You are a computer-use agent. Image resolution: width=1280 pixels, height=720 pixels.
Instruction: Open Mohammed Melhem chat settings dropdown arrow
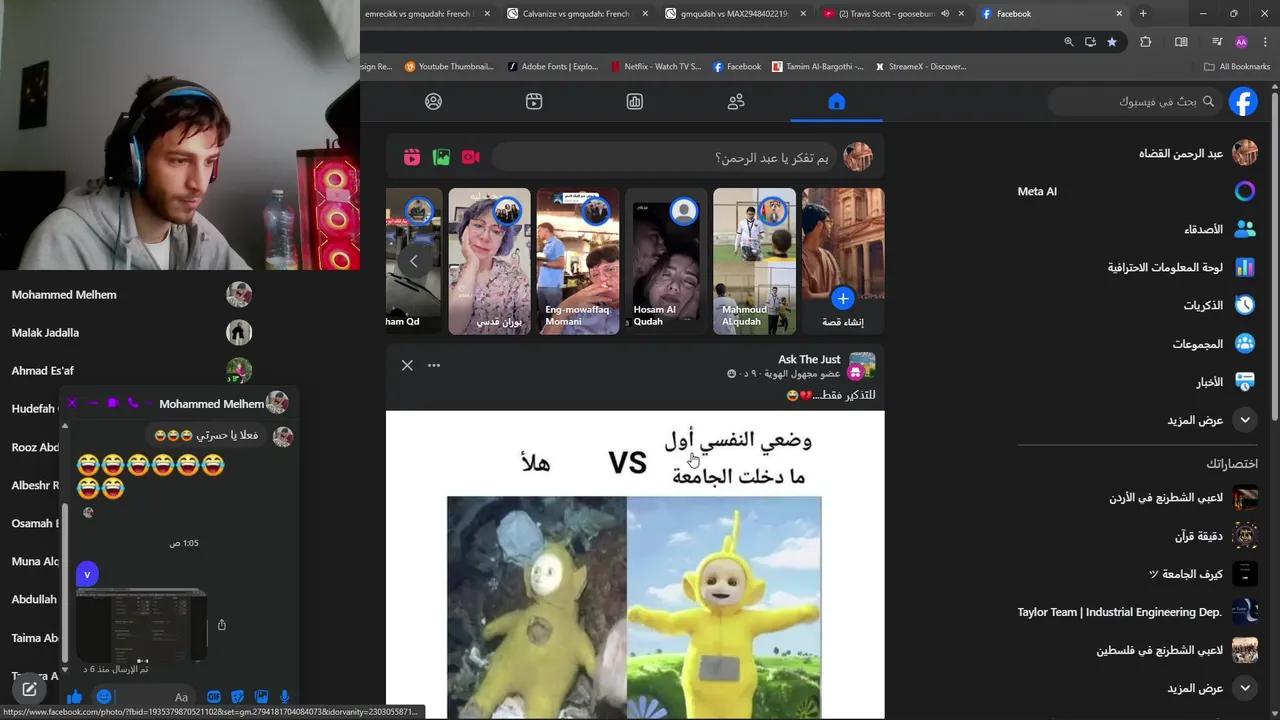click(150, 404)
